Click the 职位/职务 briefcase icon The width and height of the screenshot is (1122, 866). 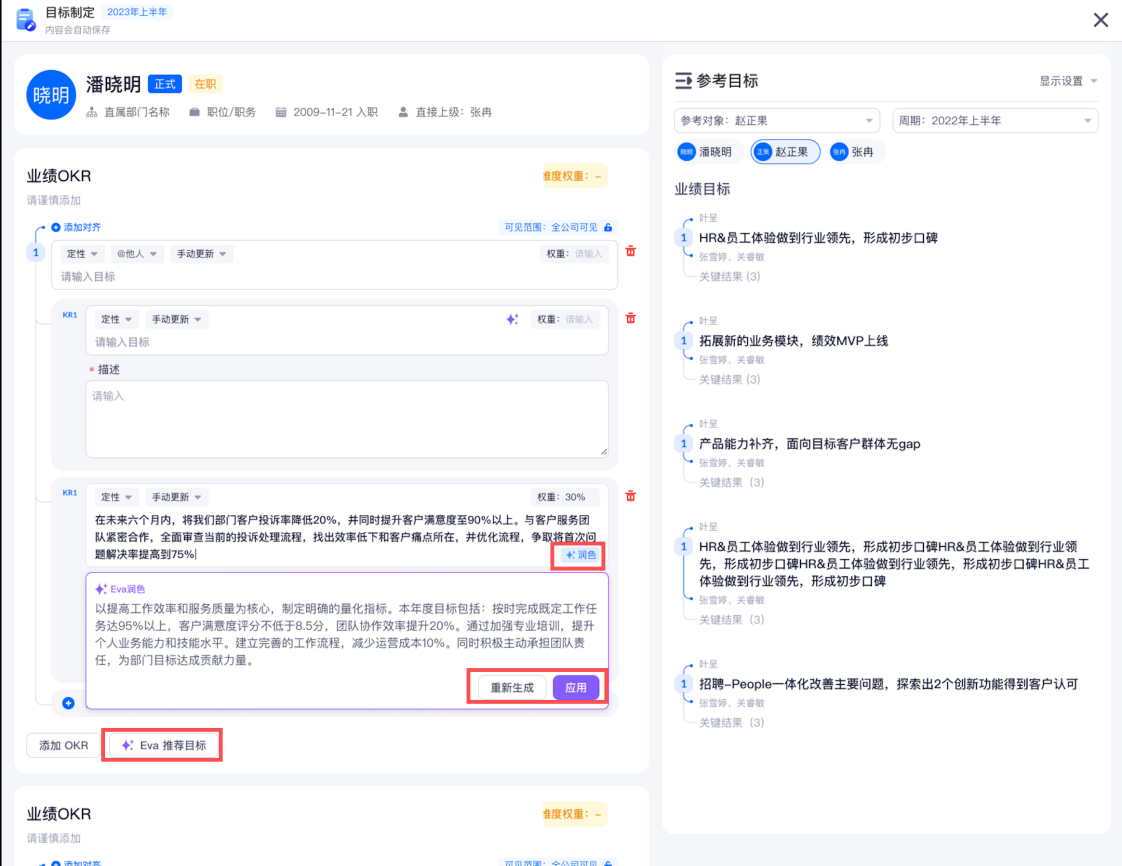[194, 112]
